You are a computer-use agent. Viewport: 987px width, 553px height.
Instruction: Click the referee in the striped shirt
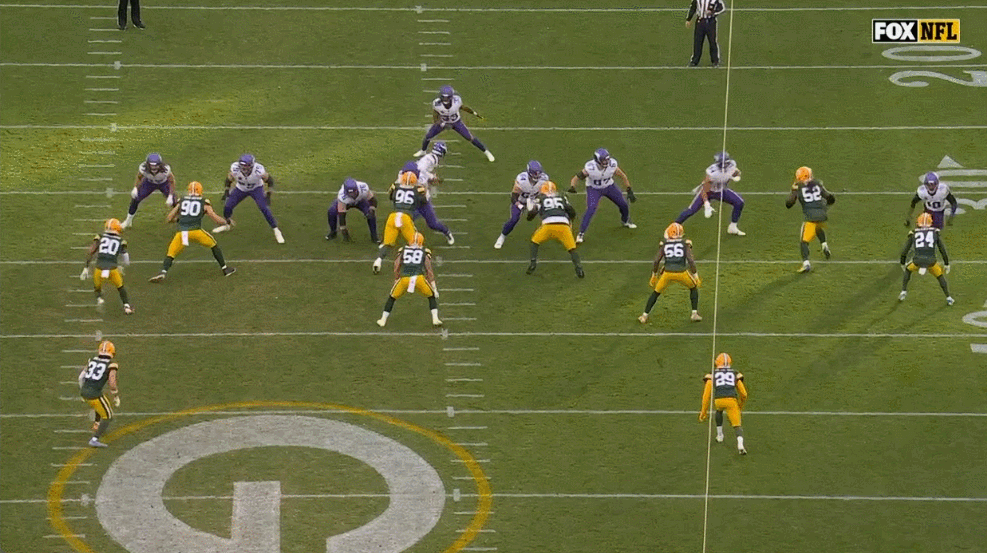coord(705,33)
